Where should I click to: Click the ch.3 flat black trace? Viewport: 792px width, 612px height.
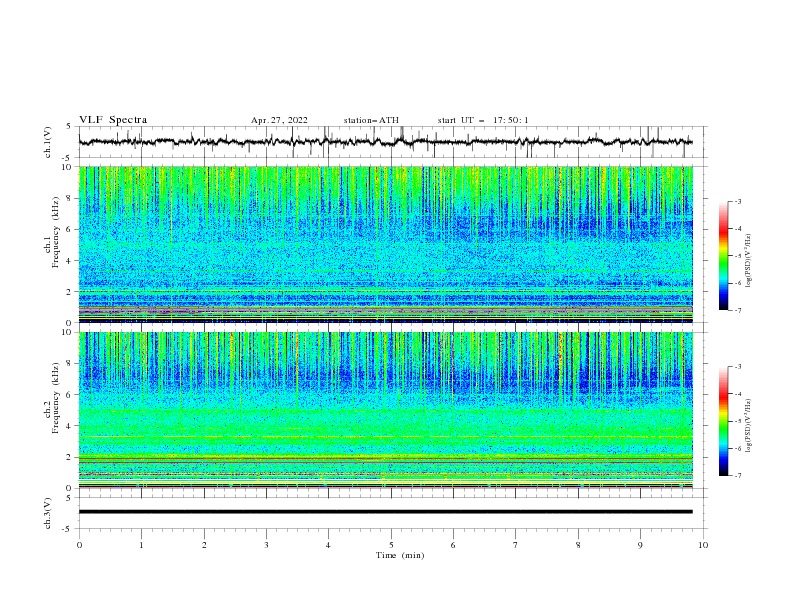point(386,512)
